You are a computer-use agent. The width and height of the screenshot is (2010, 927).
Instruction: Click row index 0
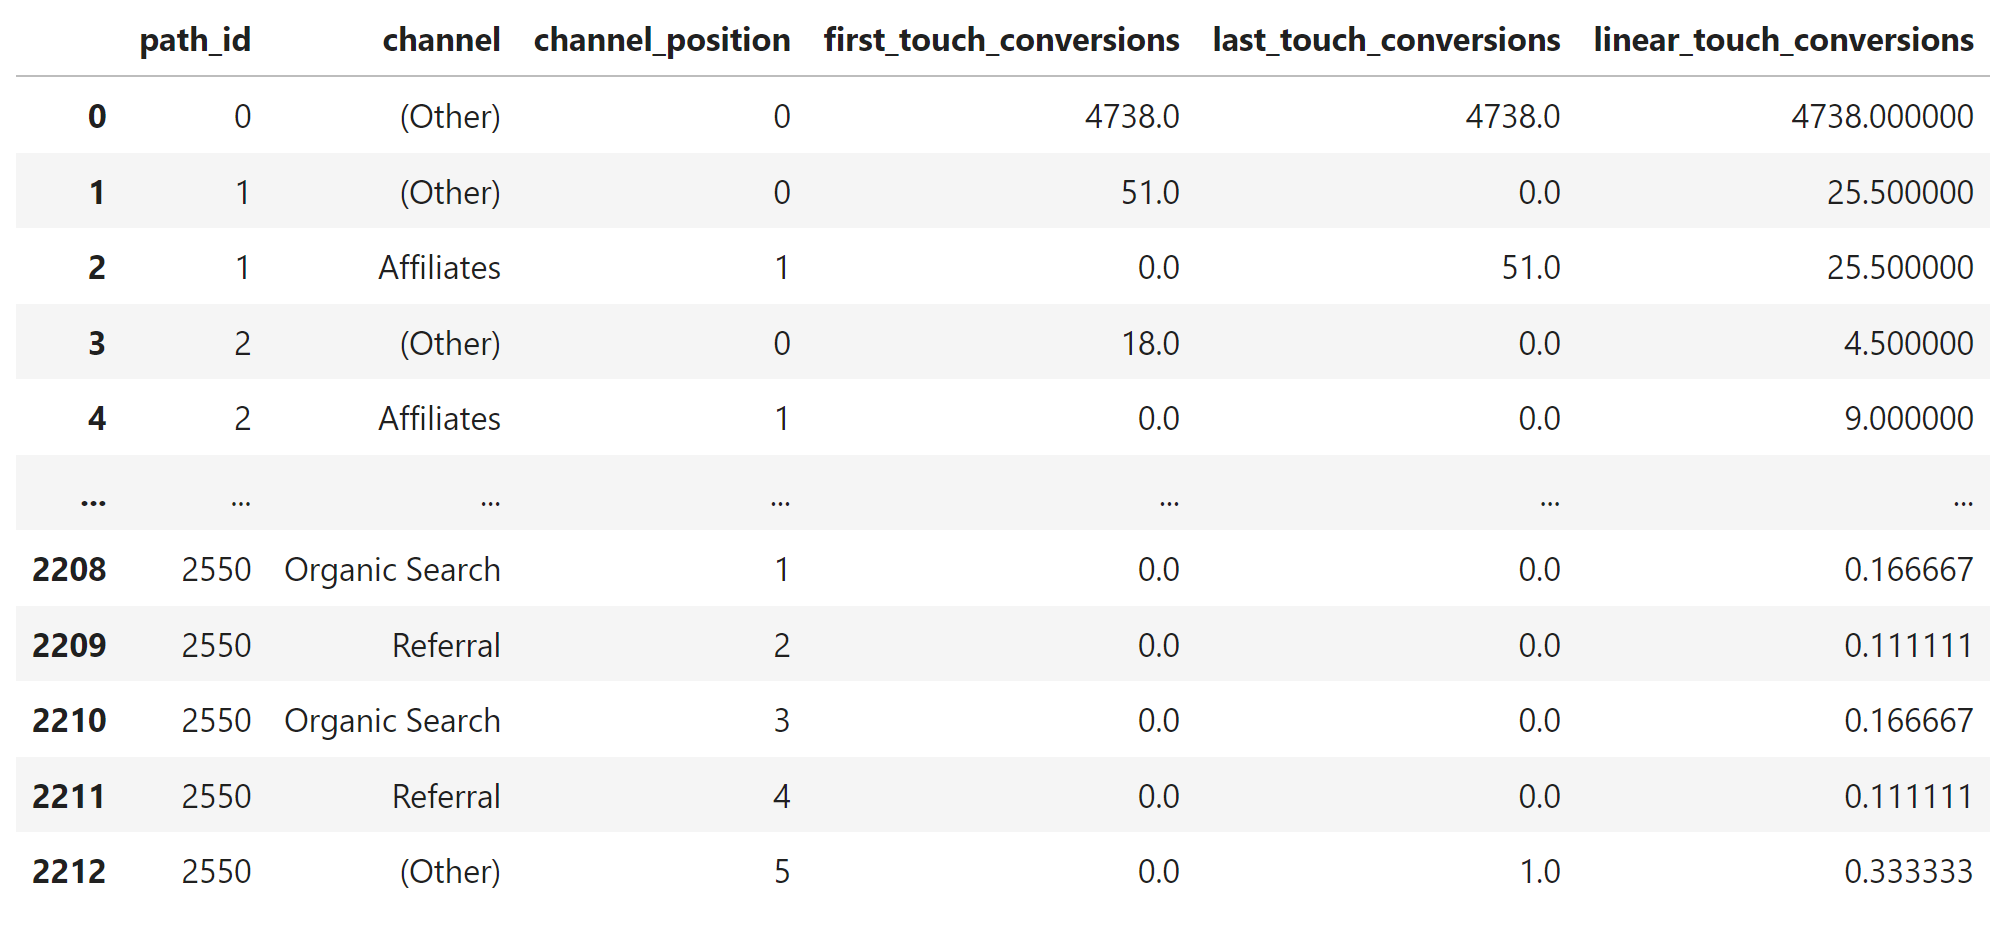click(x=97, y=116)
